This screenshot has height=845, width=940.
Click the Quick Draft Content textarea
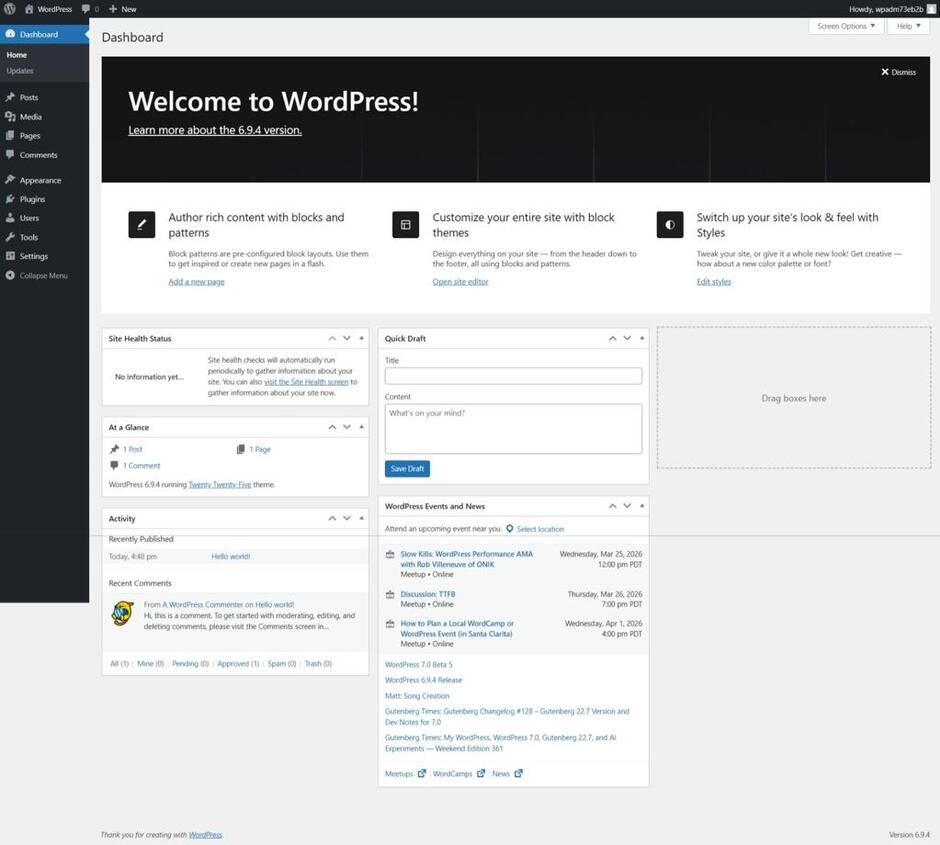pos(513,428)
